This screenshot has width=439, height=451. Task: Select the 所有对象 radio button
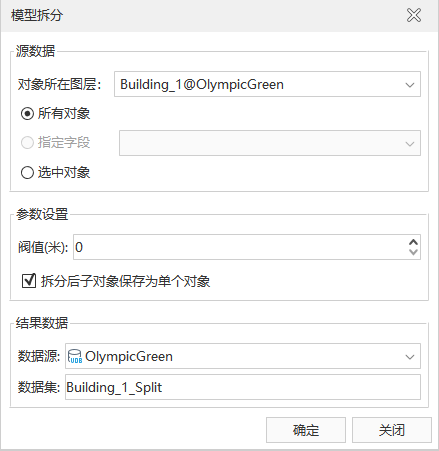coord(27,114)
